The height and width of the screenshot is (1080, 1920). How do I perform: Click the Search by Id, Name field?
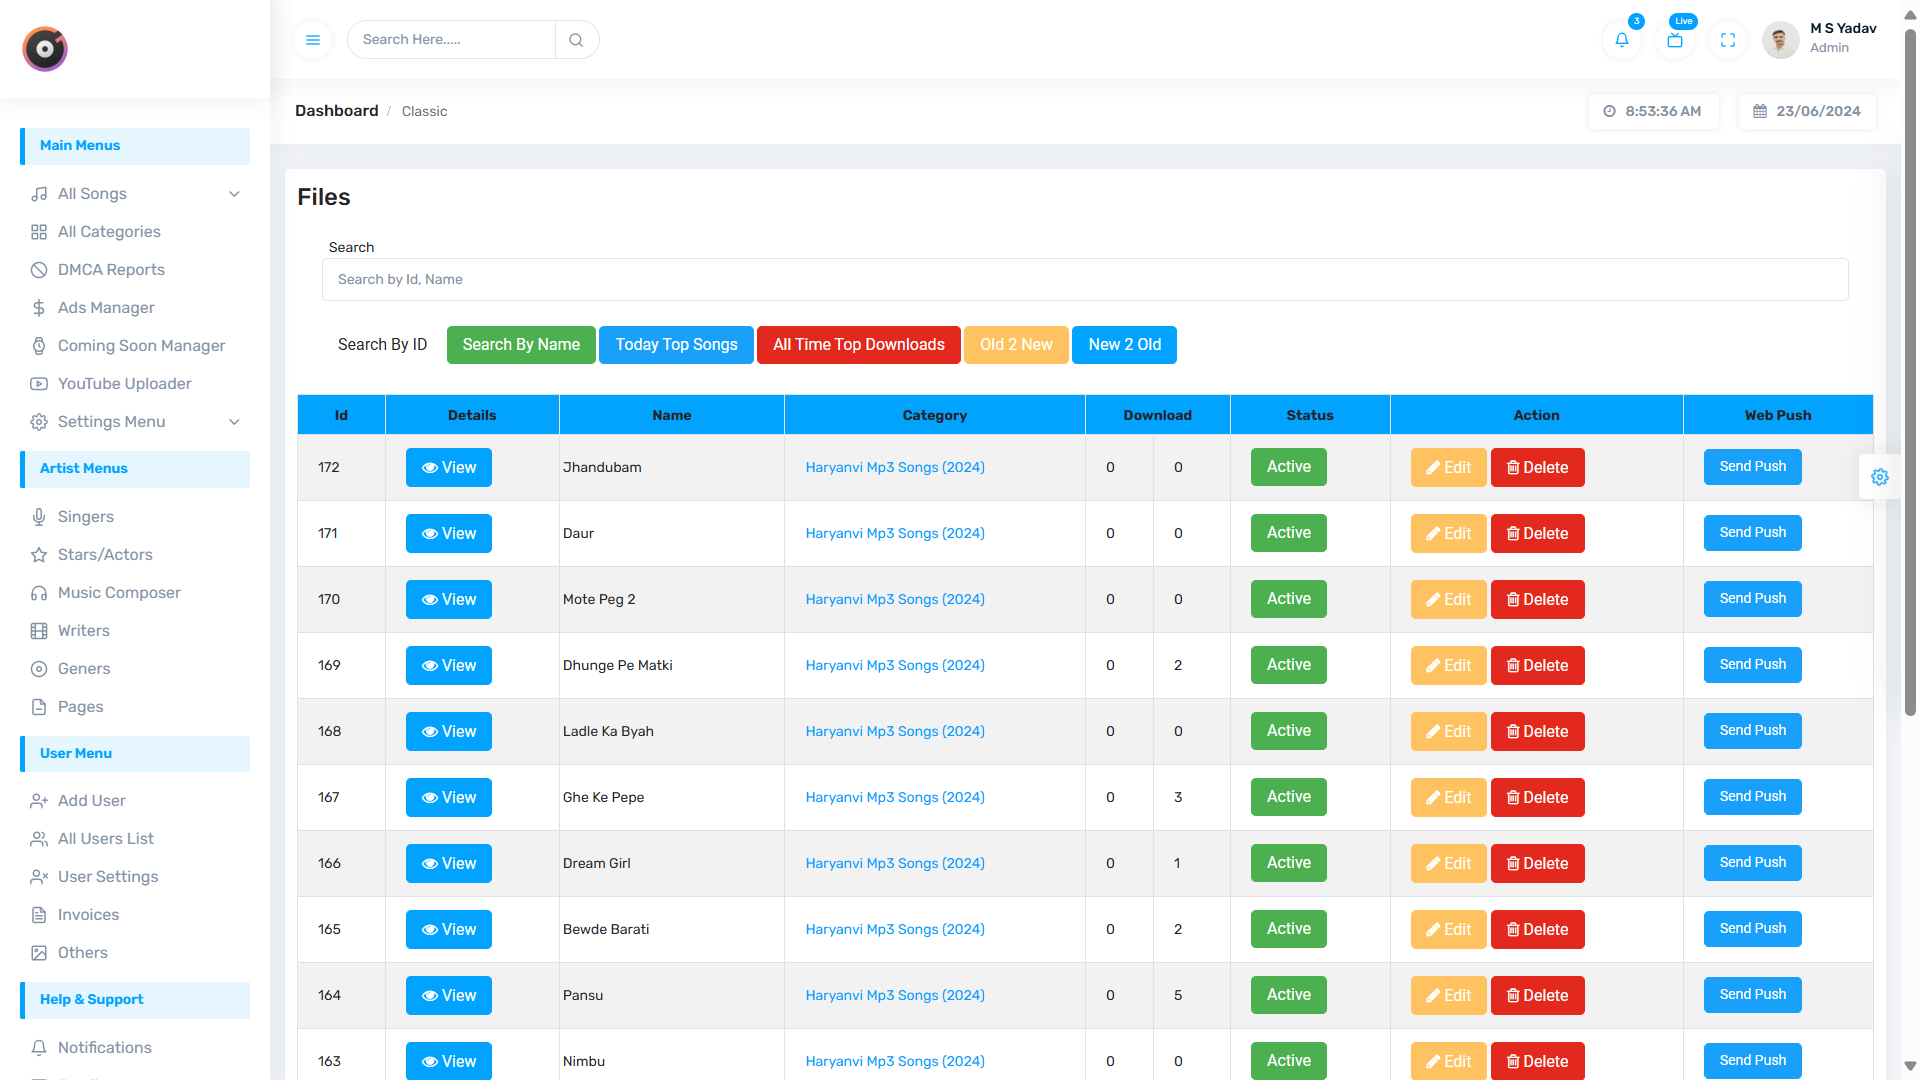point(1084,280)
